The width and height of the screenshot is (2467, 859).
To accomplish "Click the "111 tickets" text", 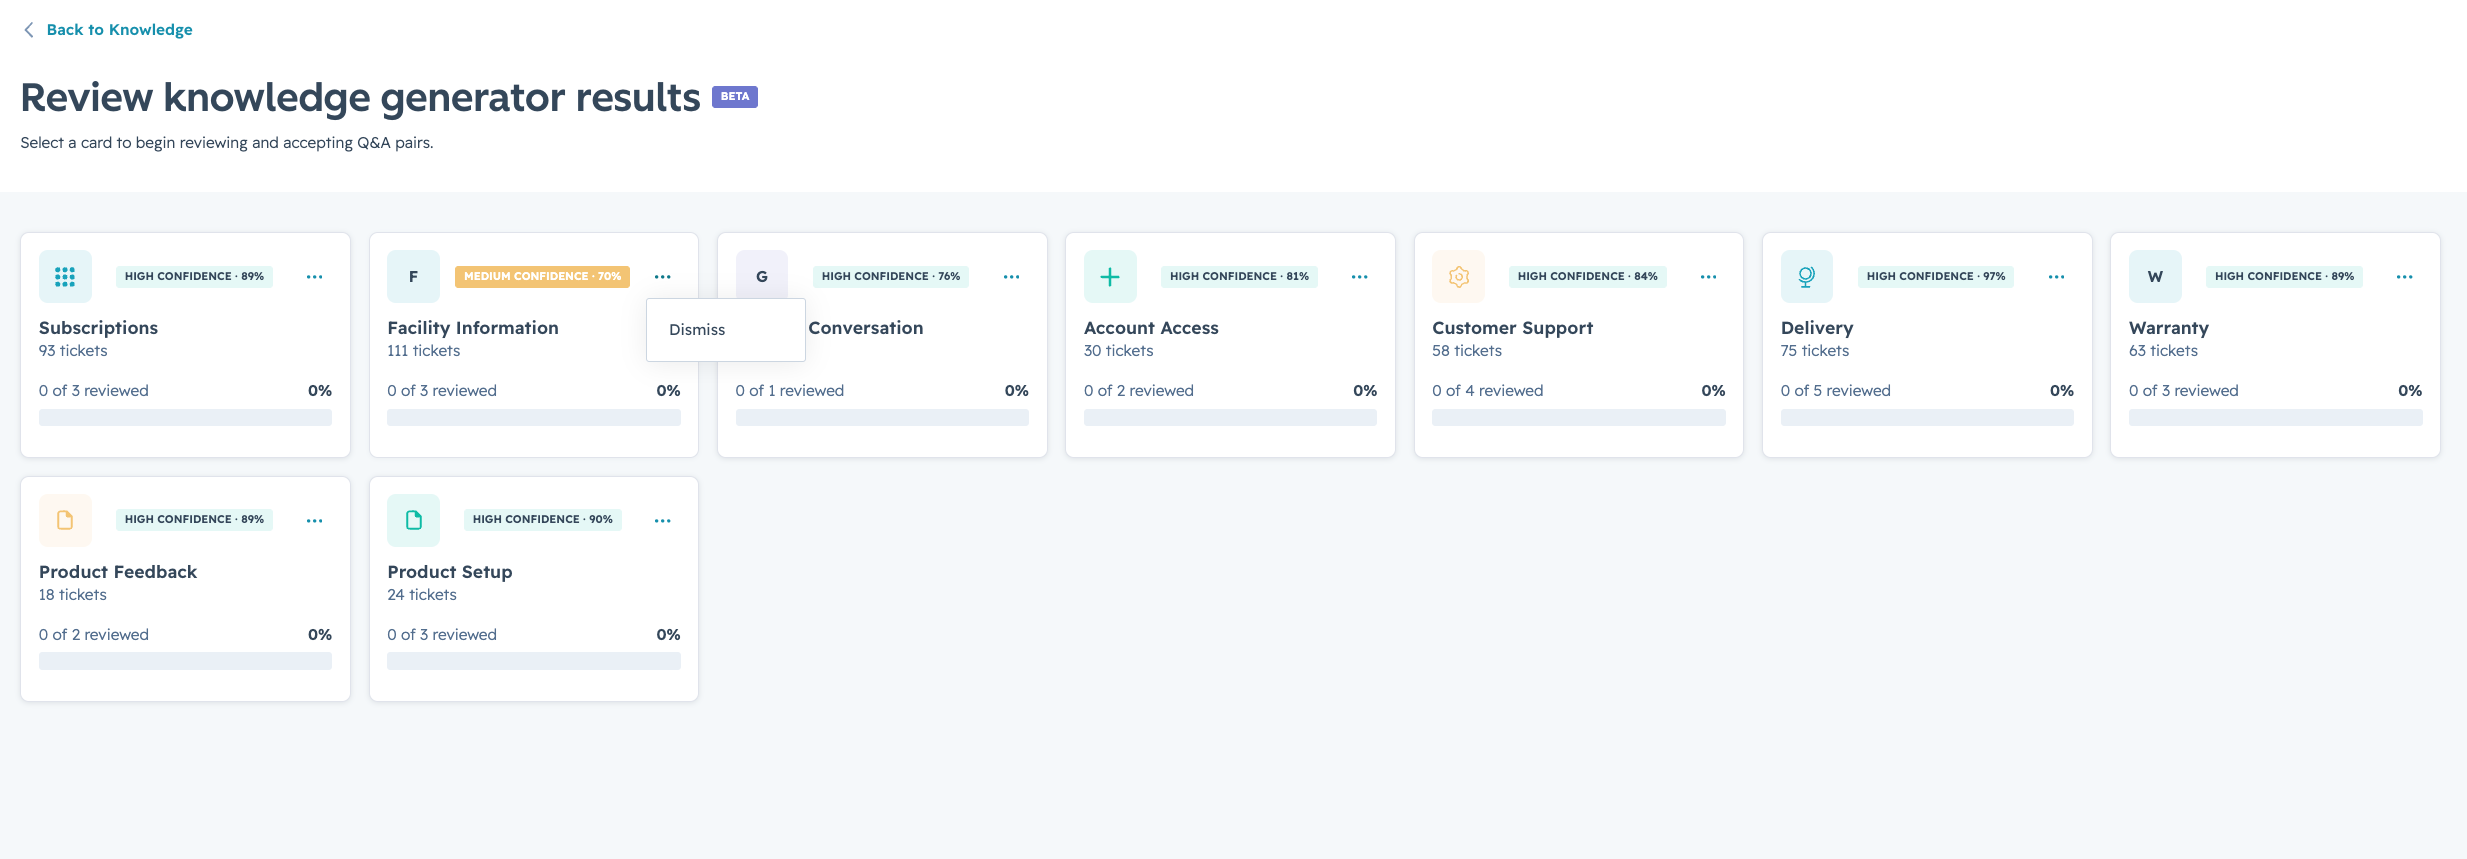I will point(424,351).
